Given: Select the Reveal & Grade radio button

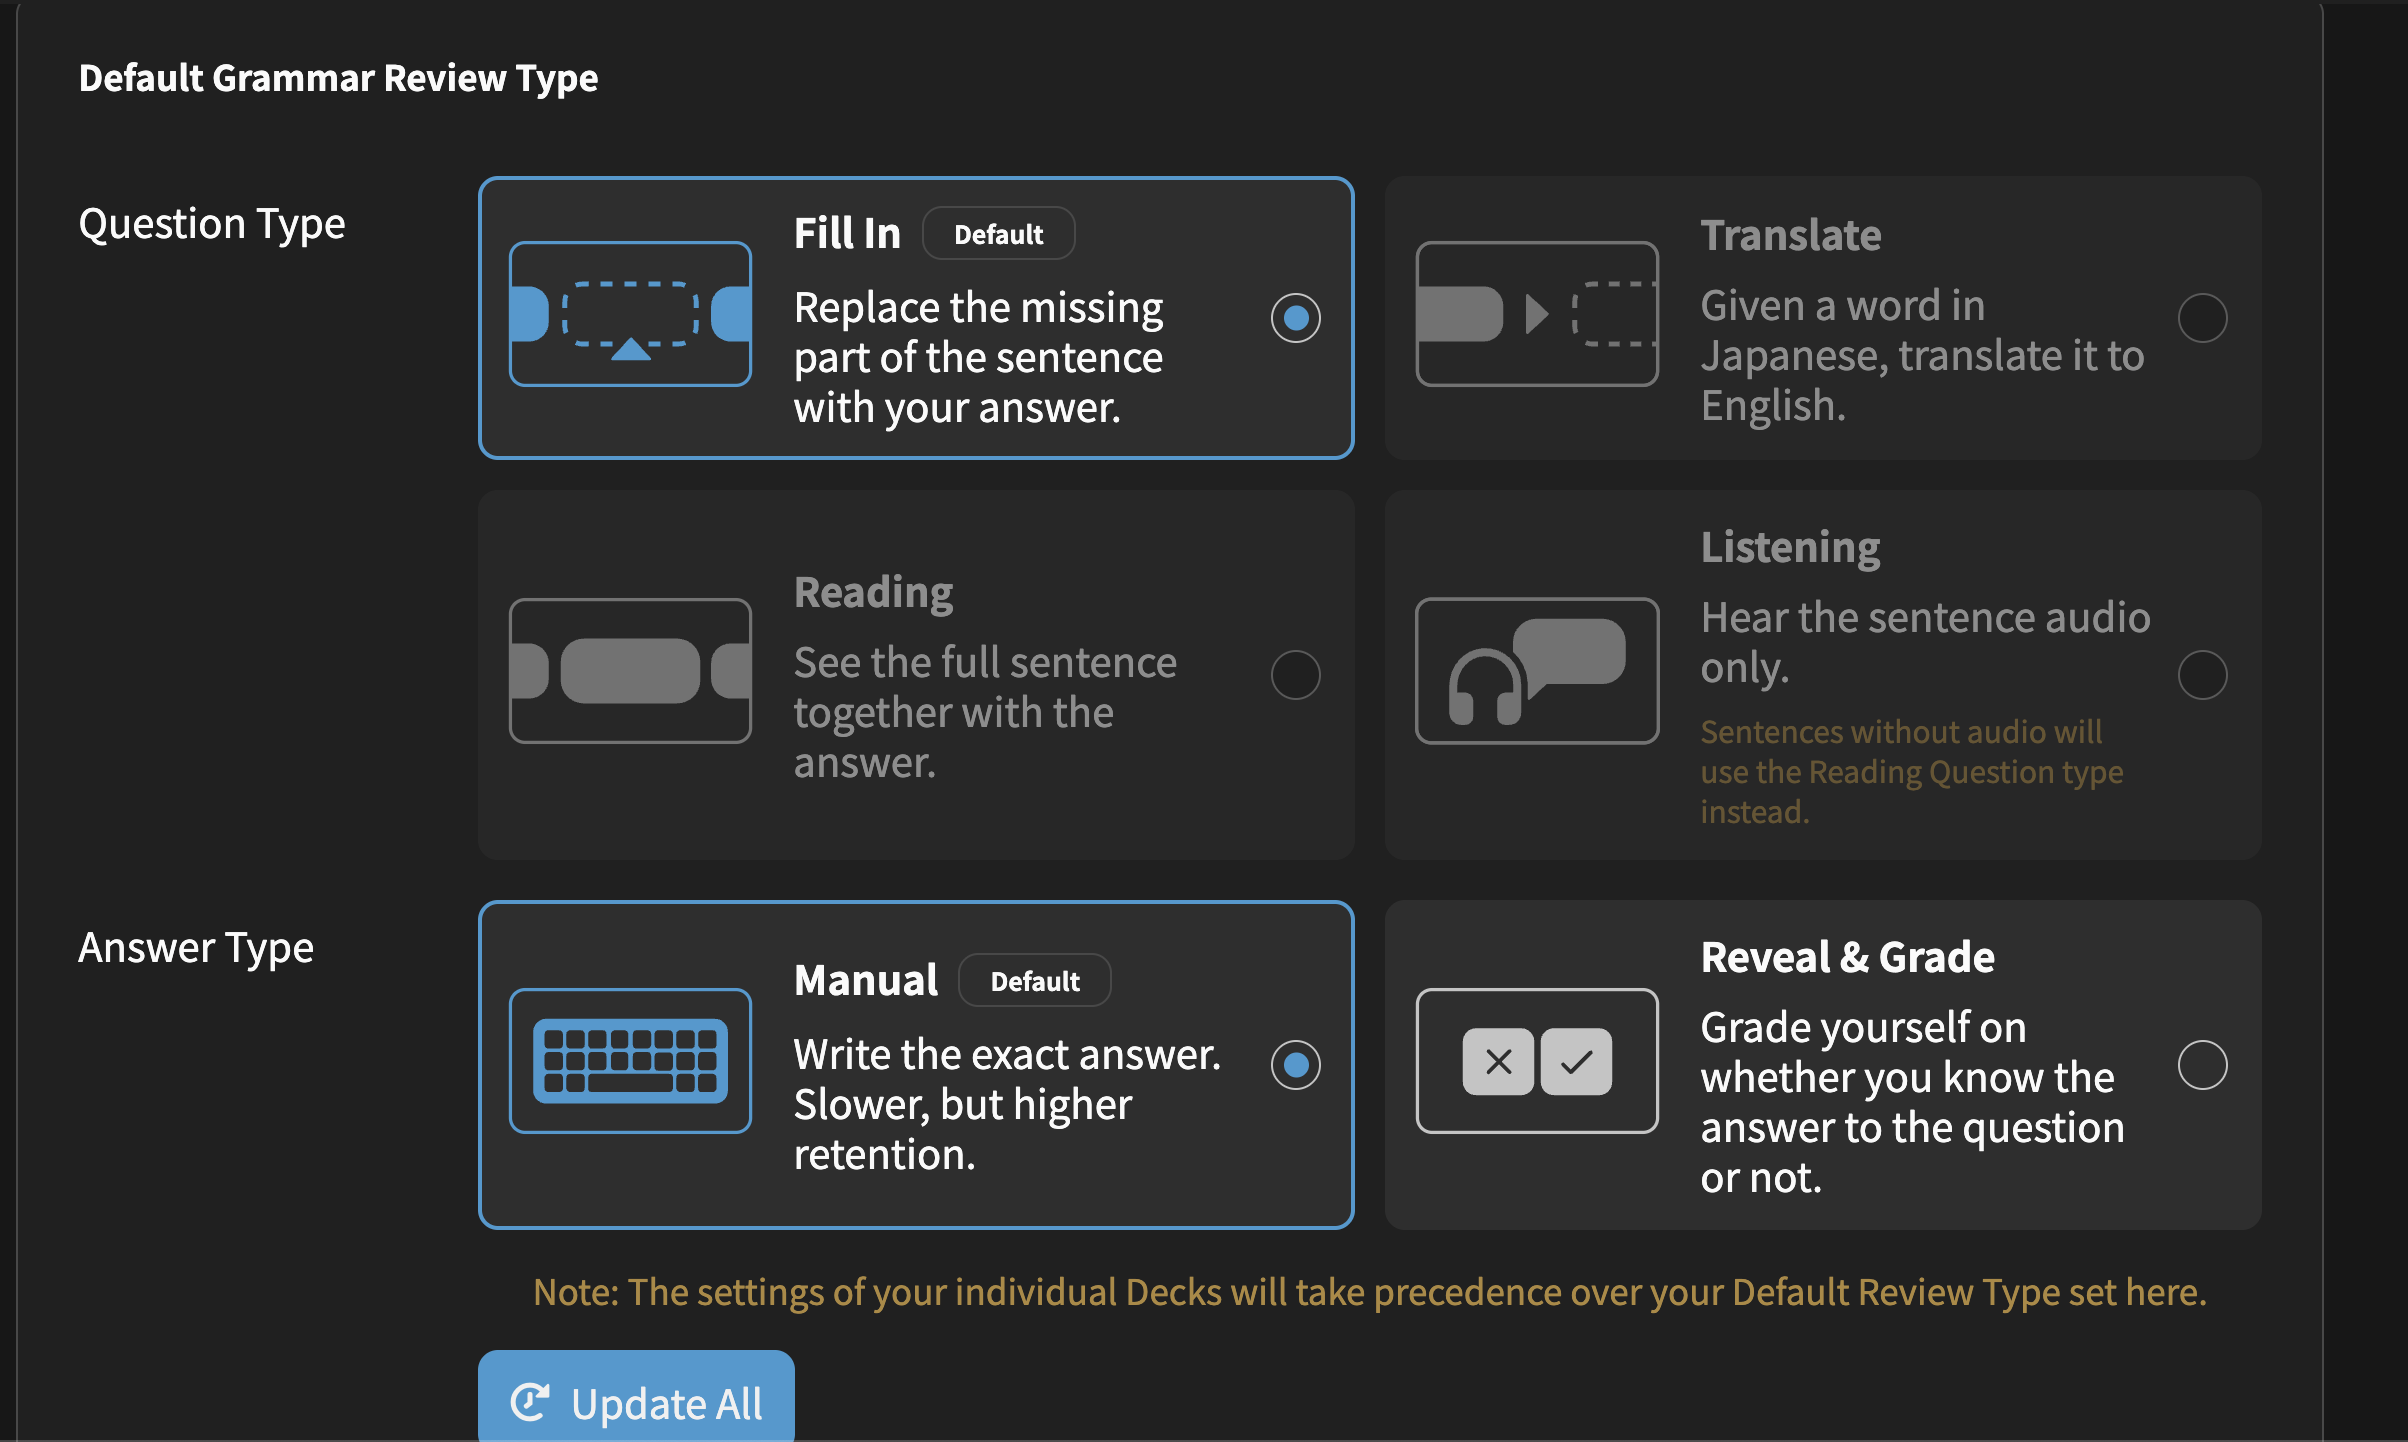Looking at the screenshot, I should 2202,1065.
